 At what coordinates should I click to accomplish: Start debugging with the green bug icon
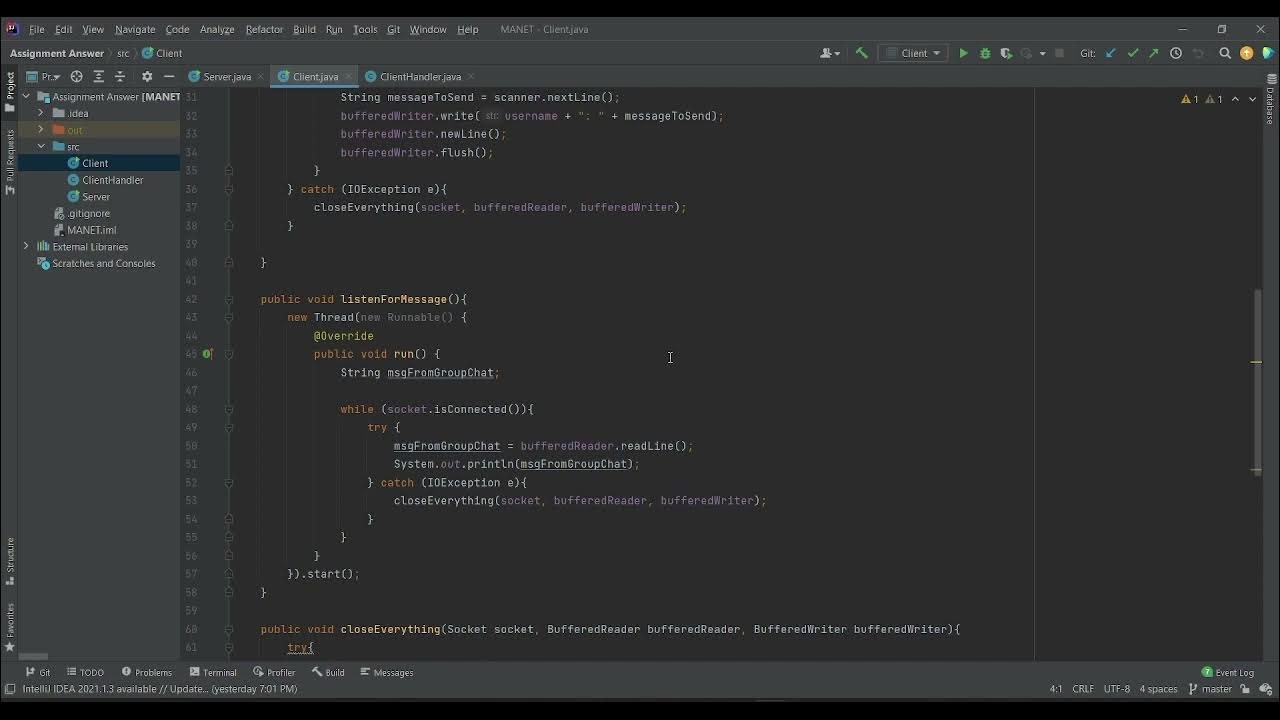tap(985, 53)
